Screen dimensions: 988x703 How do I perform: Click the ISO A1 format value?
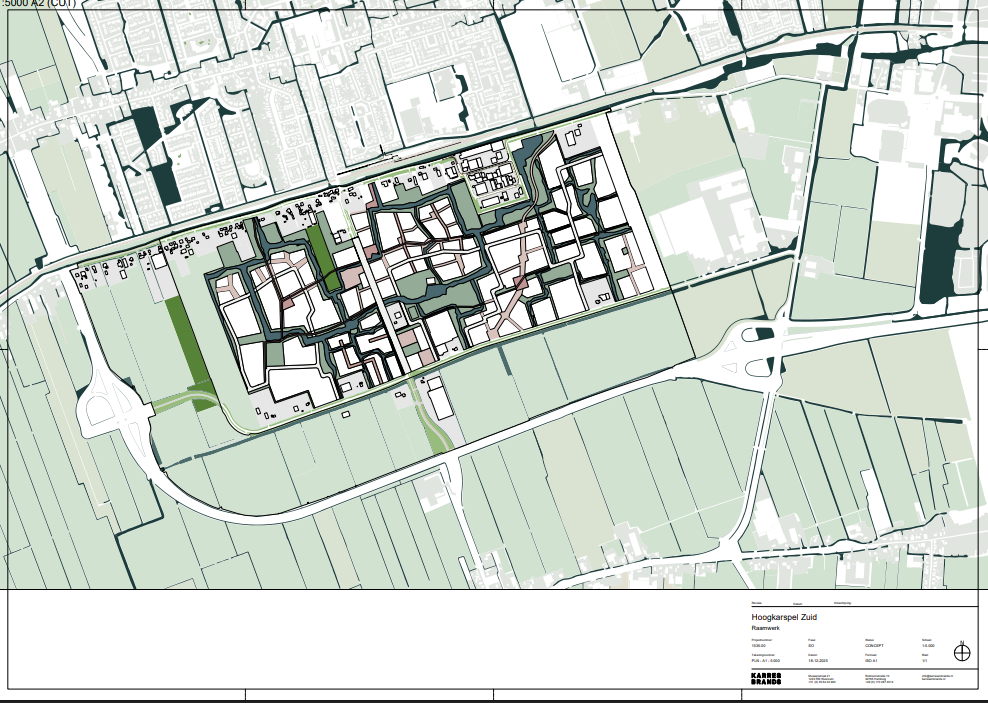coord(873,661)
